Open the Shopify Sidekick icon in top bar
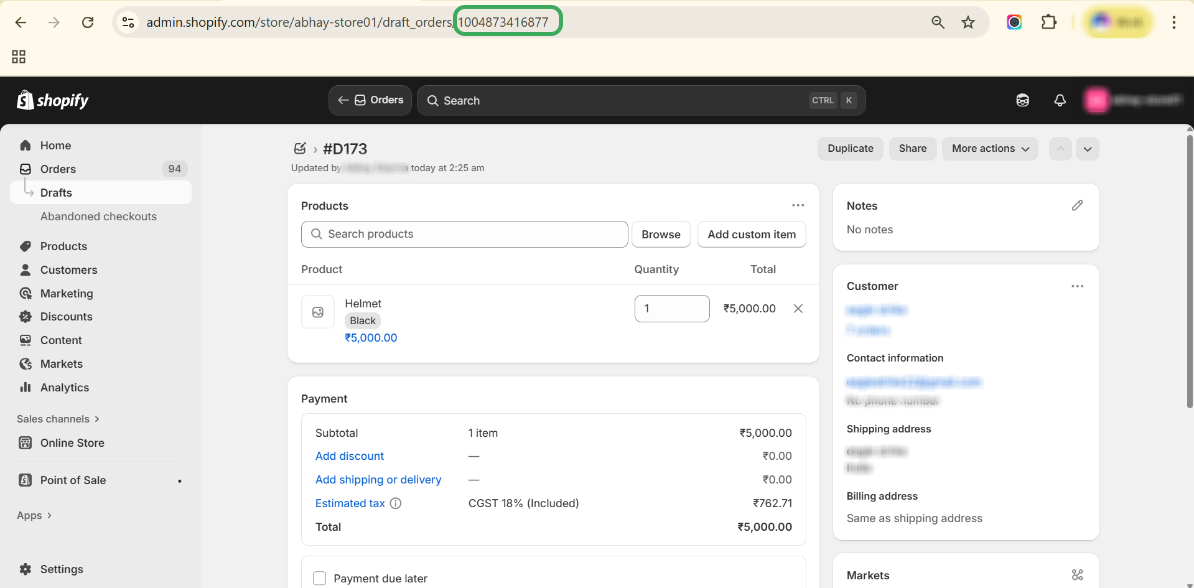1194x588 pixels. point(1022,100)
